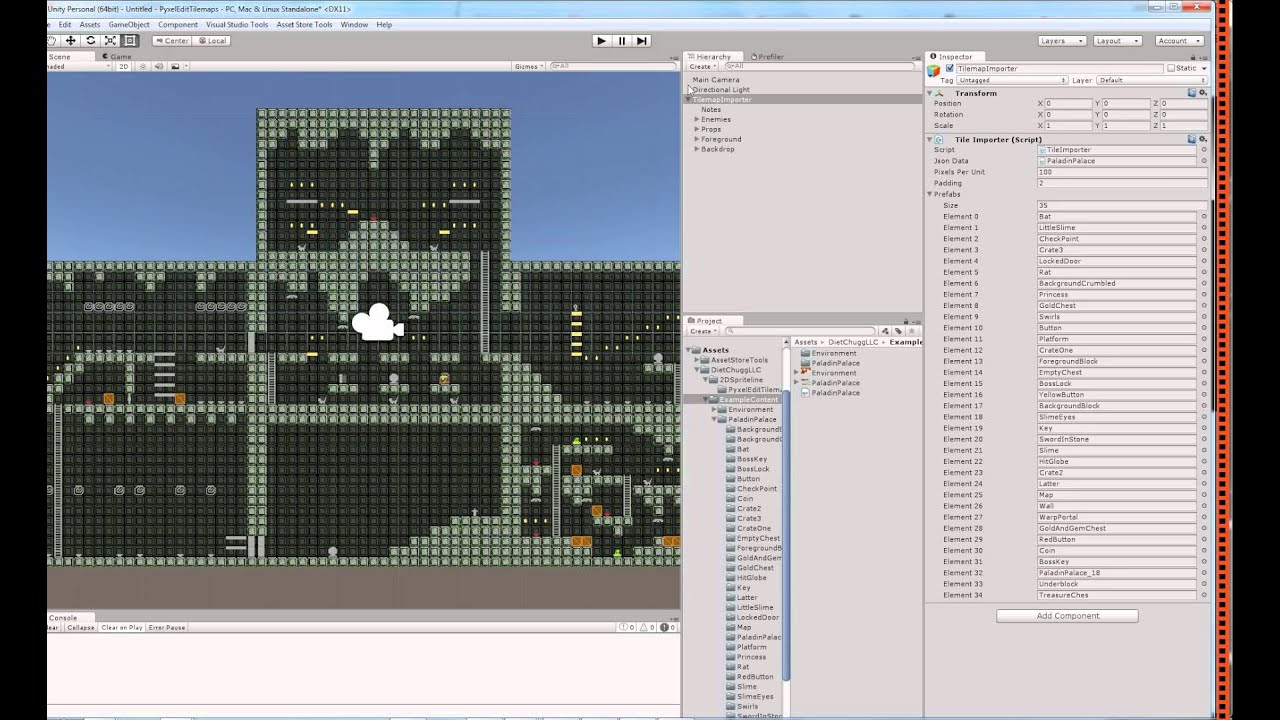Select the Move tool in toolbar

(x=70, y=41)
